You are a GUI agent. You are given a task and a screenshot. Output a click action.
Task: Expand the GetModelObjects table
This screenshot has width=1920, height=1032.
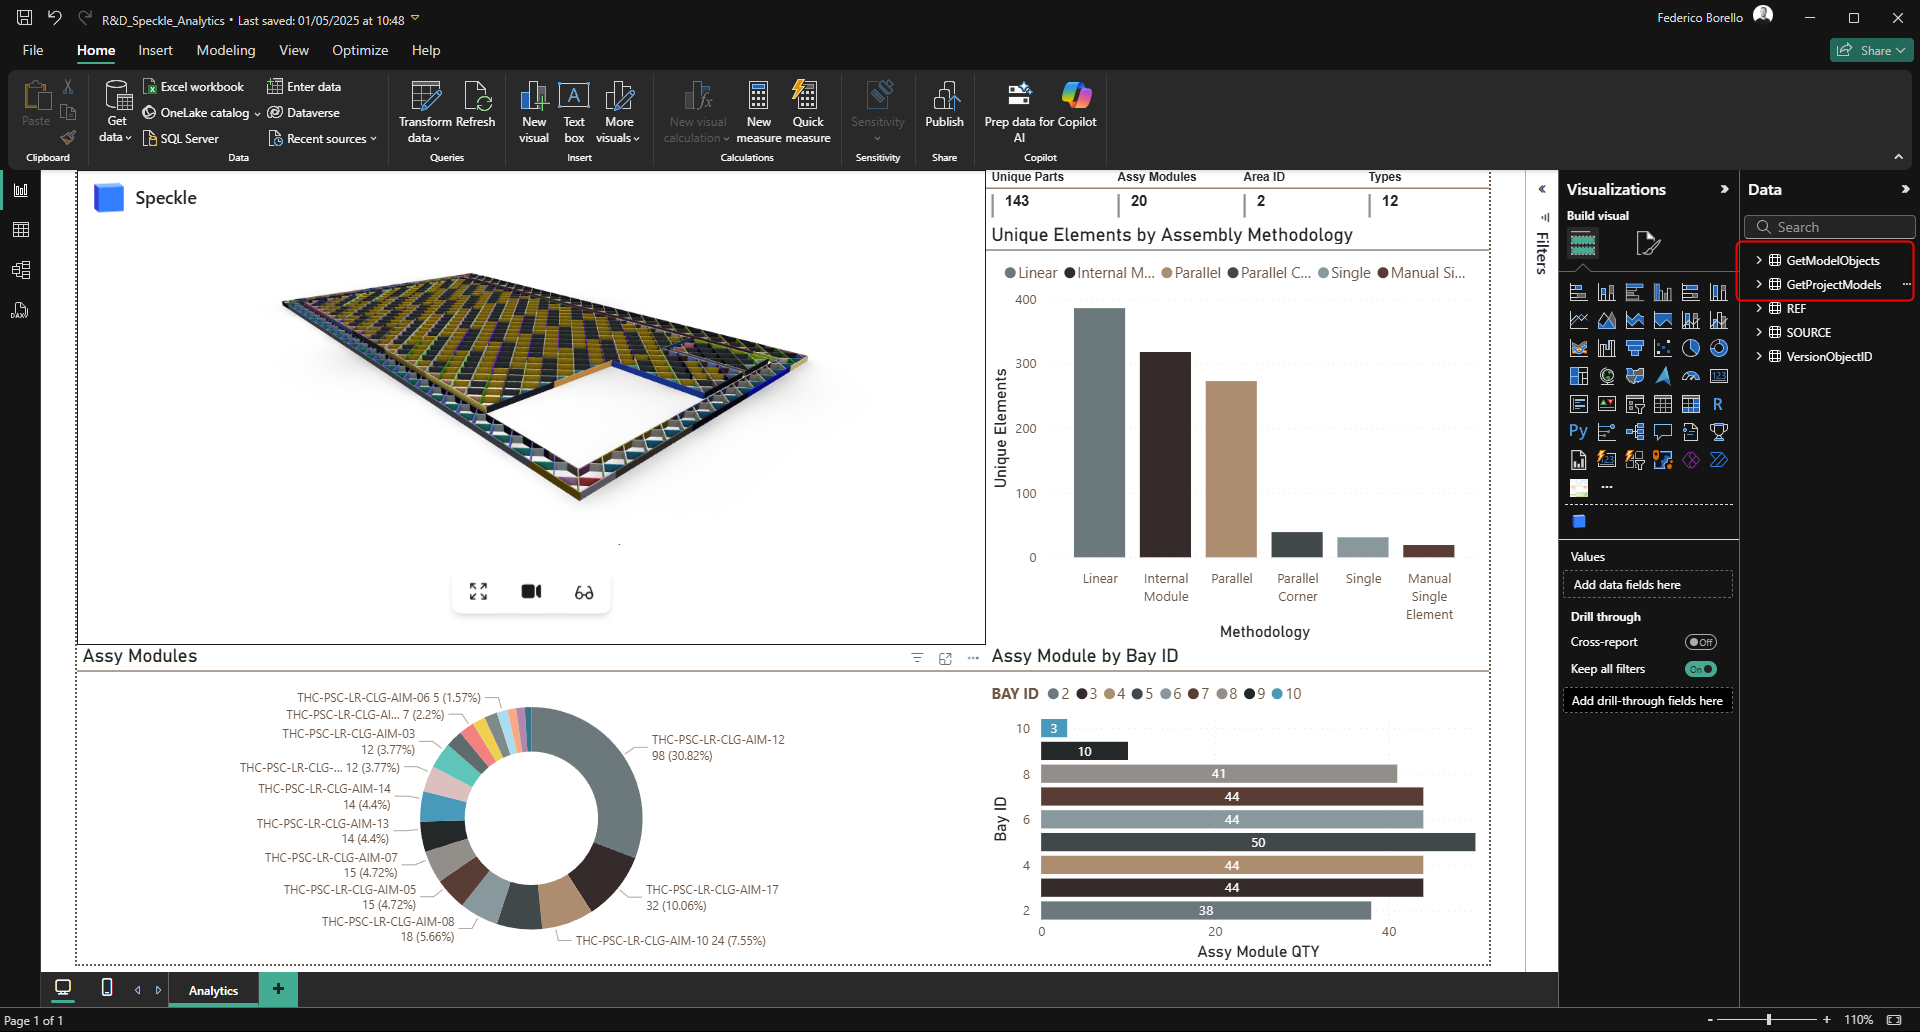(x=1759, y=260)
